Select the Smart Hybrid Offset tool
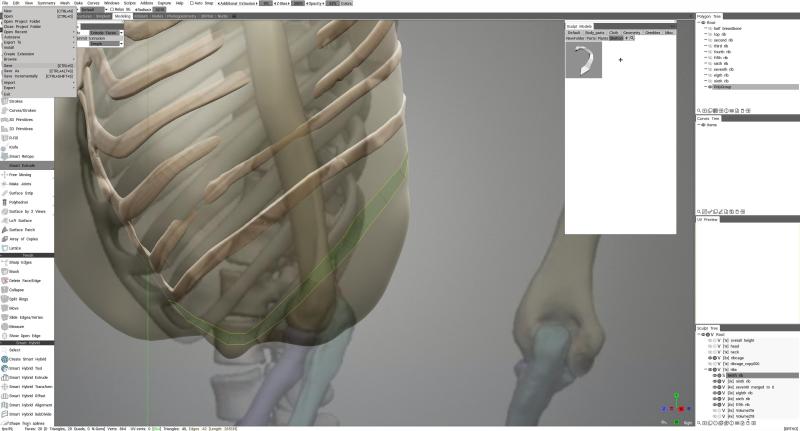The image size is (800, 431). point(27,396)
